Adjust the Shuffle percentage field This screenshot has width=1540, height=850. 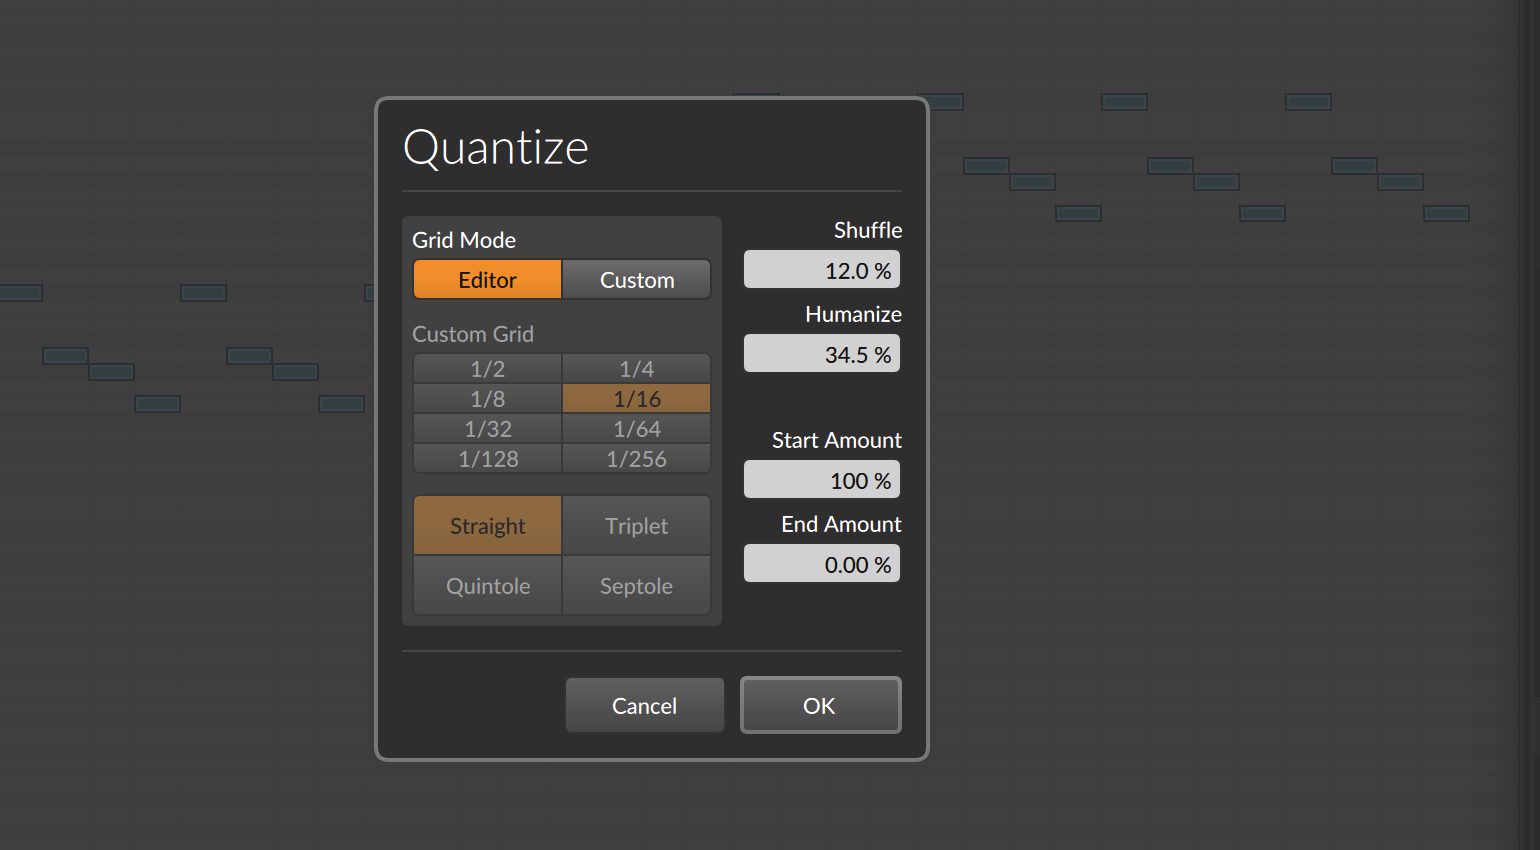pyautogui.click(x=821, y=269)
